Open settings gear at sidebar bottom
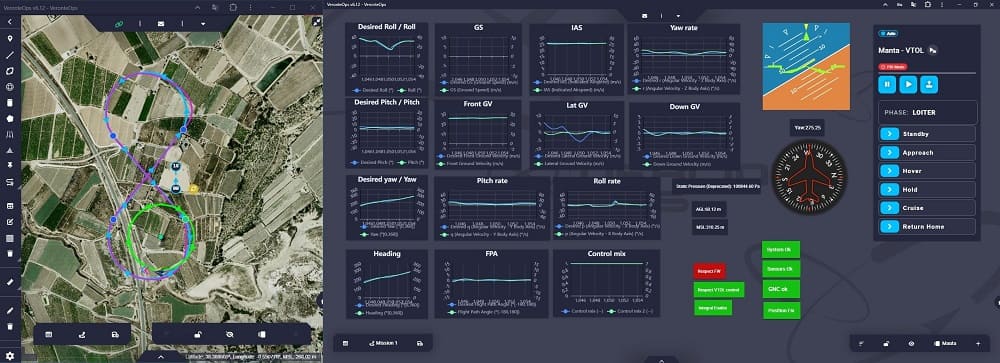The image size is (1000, 363). pos(10,355)
